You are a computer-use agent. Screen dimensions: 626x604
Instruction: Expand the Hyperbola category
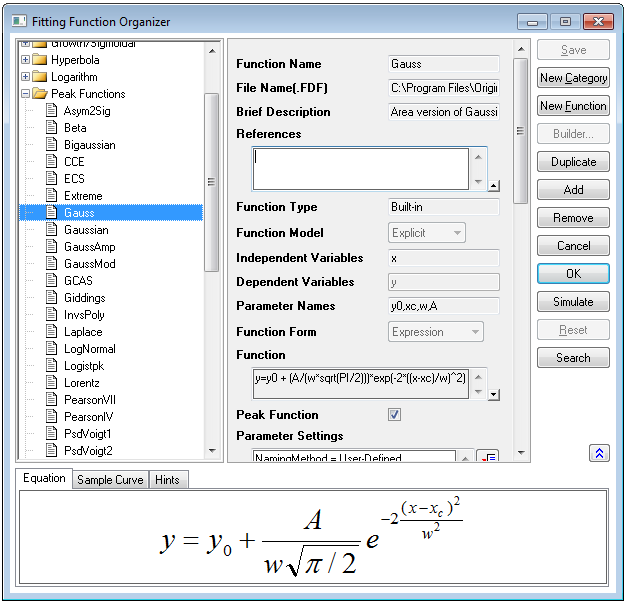(x=26, y=59)
